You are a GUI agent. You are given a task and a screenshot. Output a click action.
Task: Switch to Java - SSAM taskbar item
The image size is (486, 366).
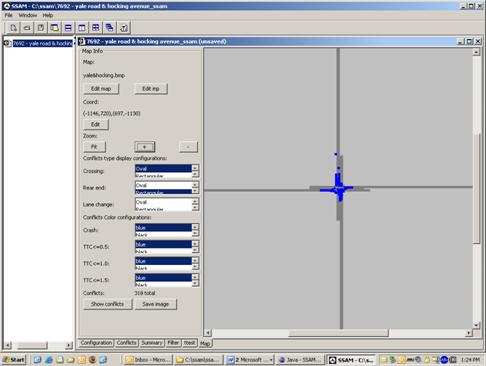pos(300,360)
